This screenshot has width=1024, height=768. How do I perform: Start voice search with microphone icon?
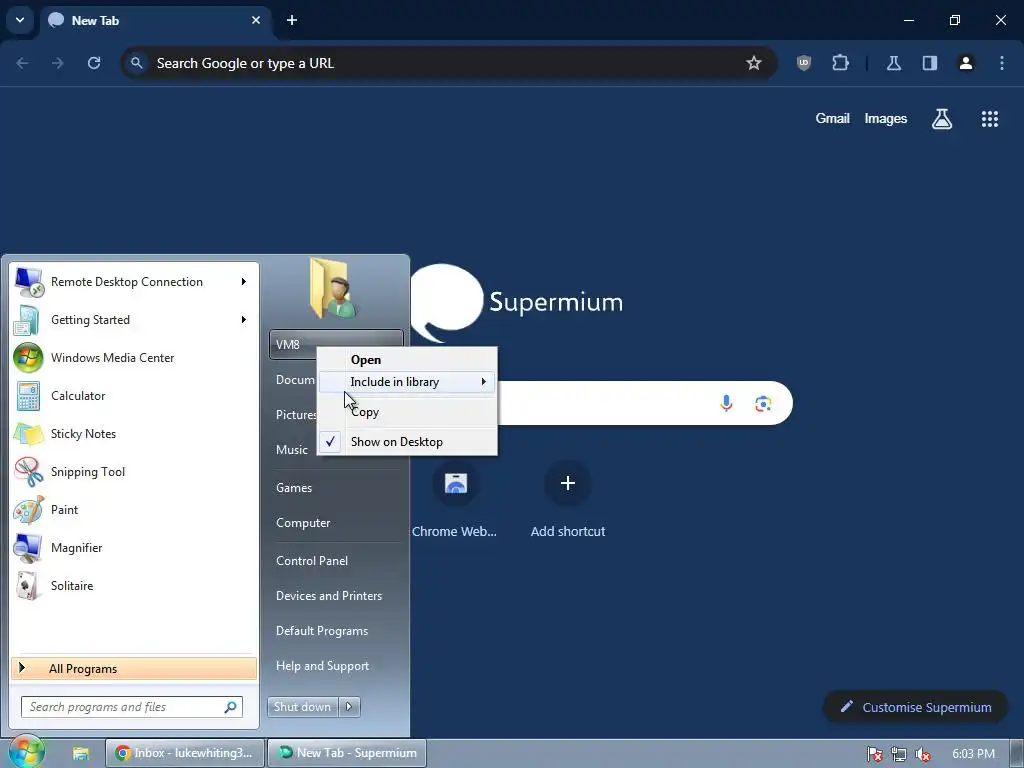(726, 403)
